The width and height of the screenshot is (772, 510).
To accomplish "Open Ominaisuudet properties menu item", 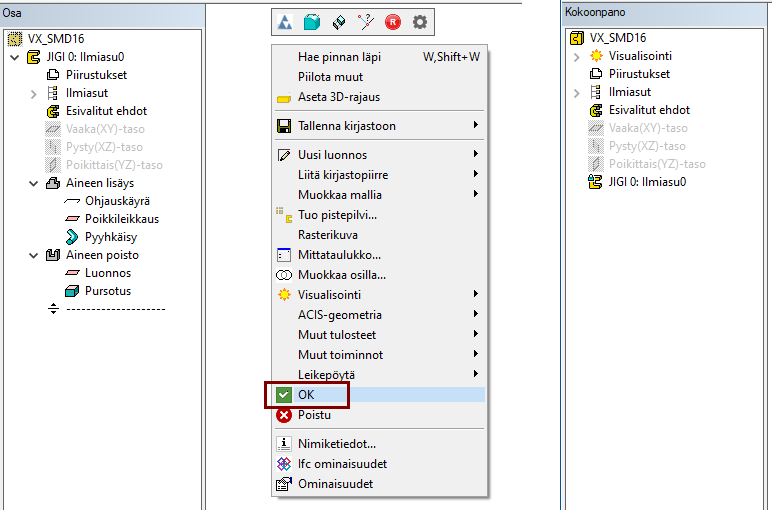I will click(379, 484).
